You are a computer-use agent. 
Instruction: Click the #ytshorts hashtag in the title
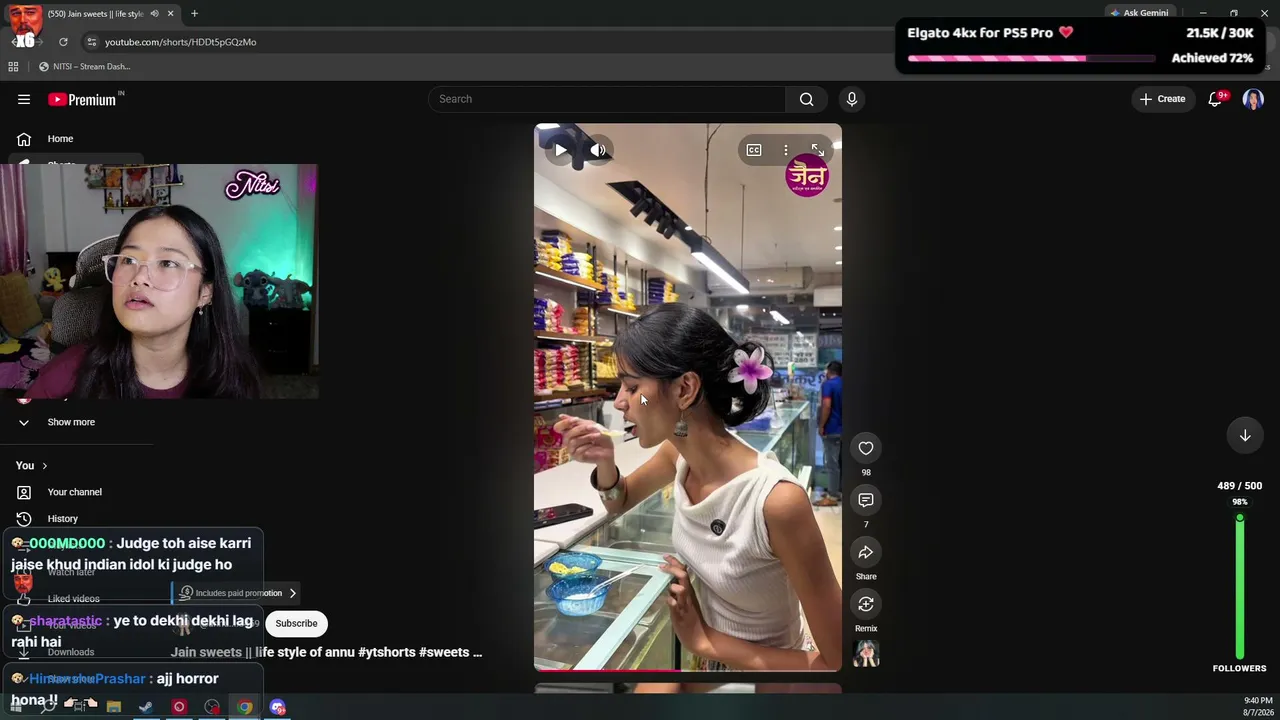point(386,652)
